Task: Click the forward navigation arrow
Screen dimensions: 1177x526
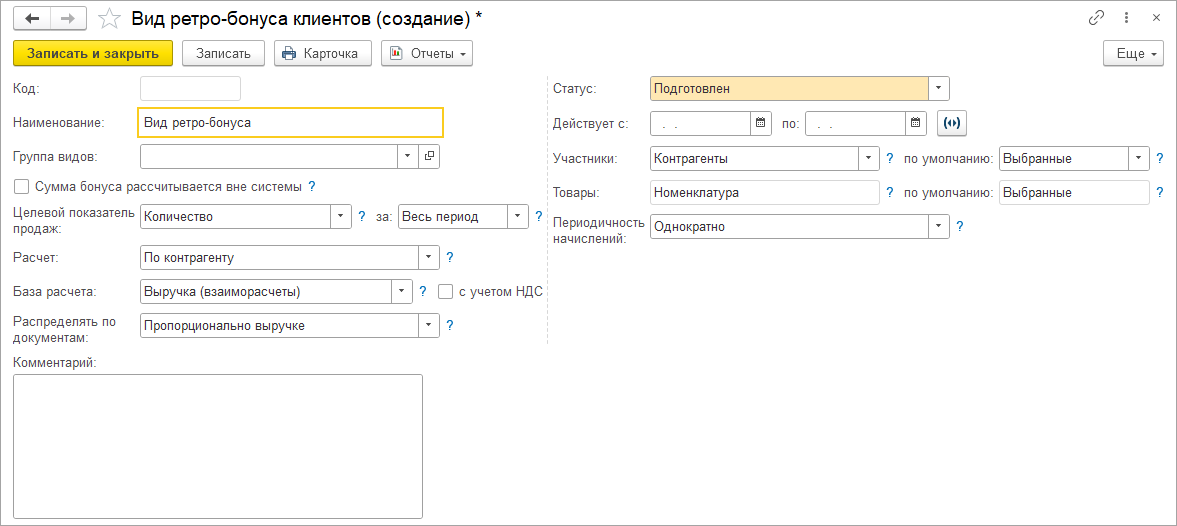Action: (x=67, y=18)
